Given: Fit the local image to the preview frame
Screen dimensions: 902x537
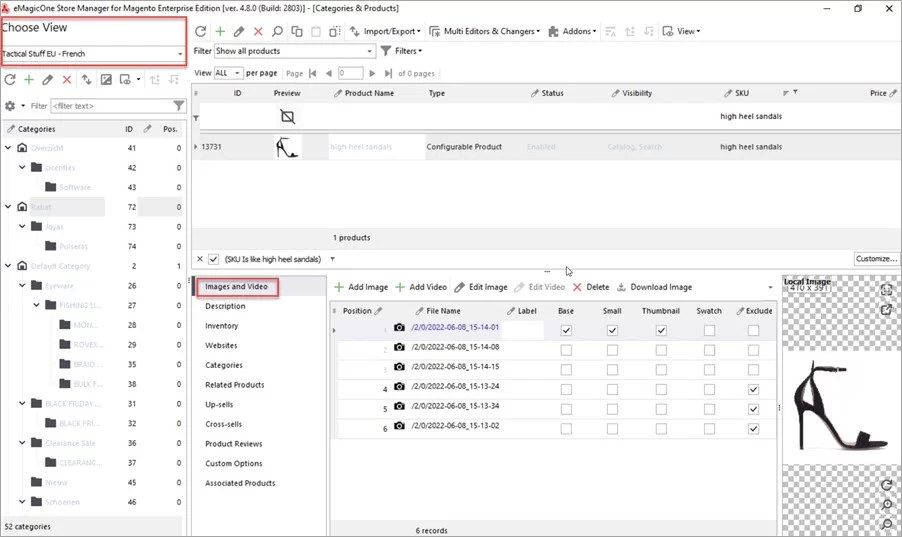Looking at the screenshot, I should (886, 290).
